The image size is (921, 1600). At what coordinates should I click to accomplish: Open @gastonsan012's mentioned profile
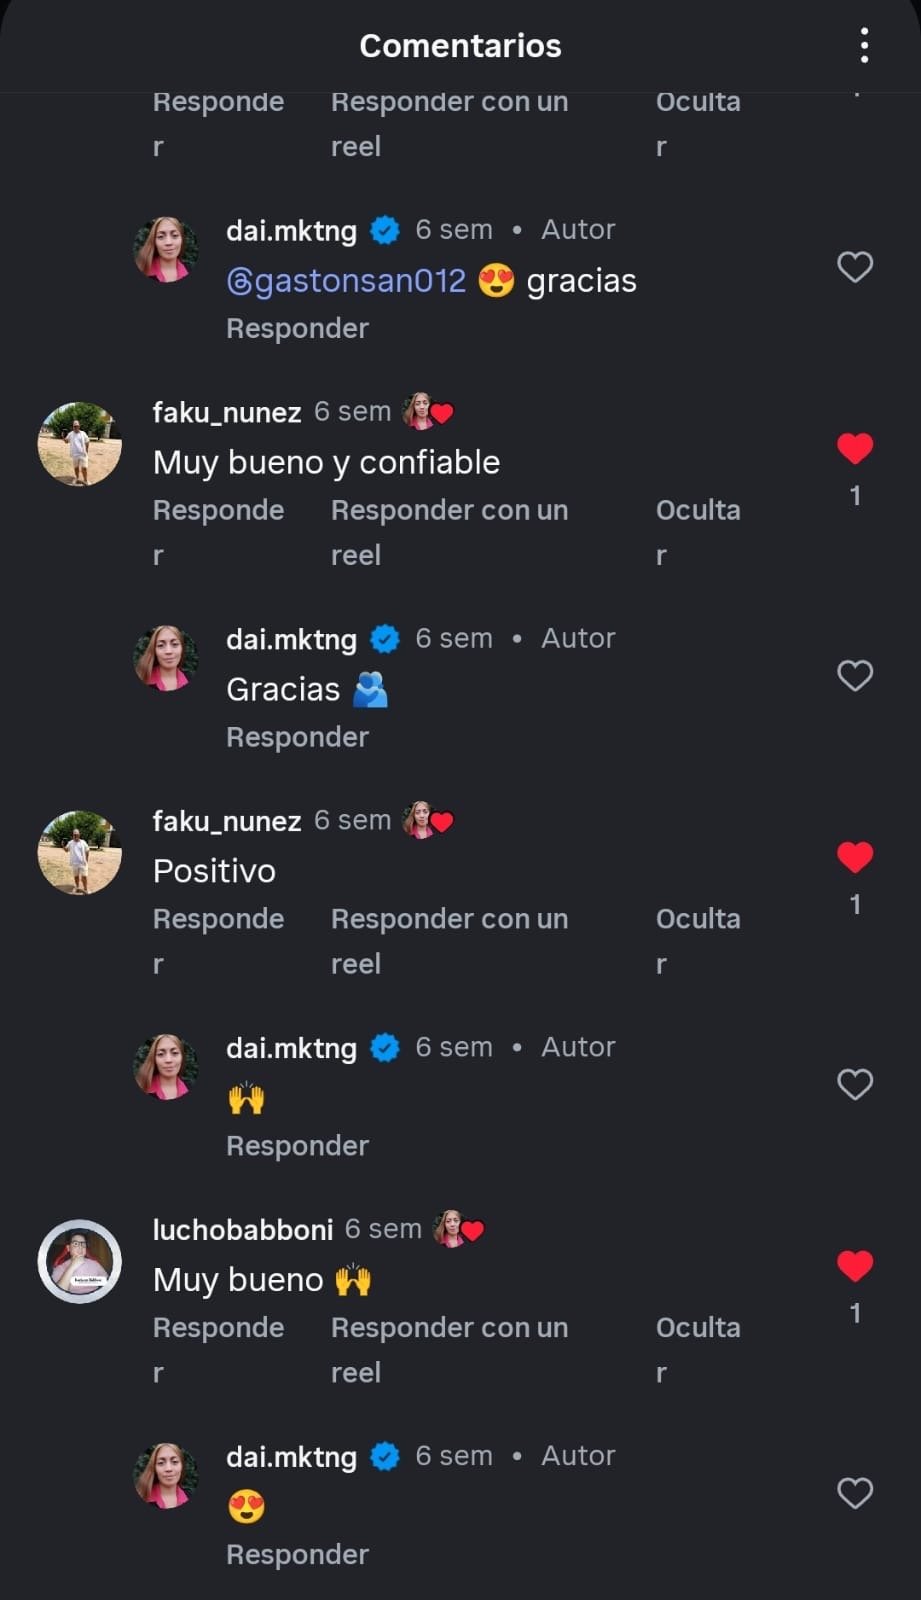click(347, 281)
